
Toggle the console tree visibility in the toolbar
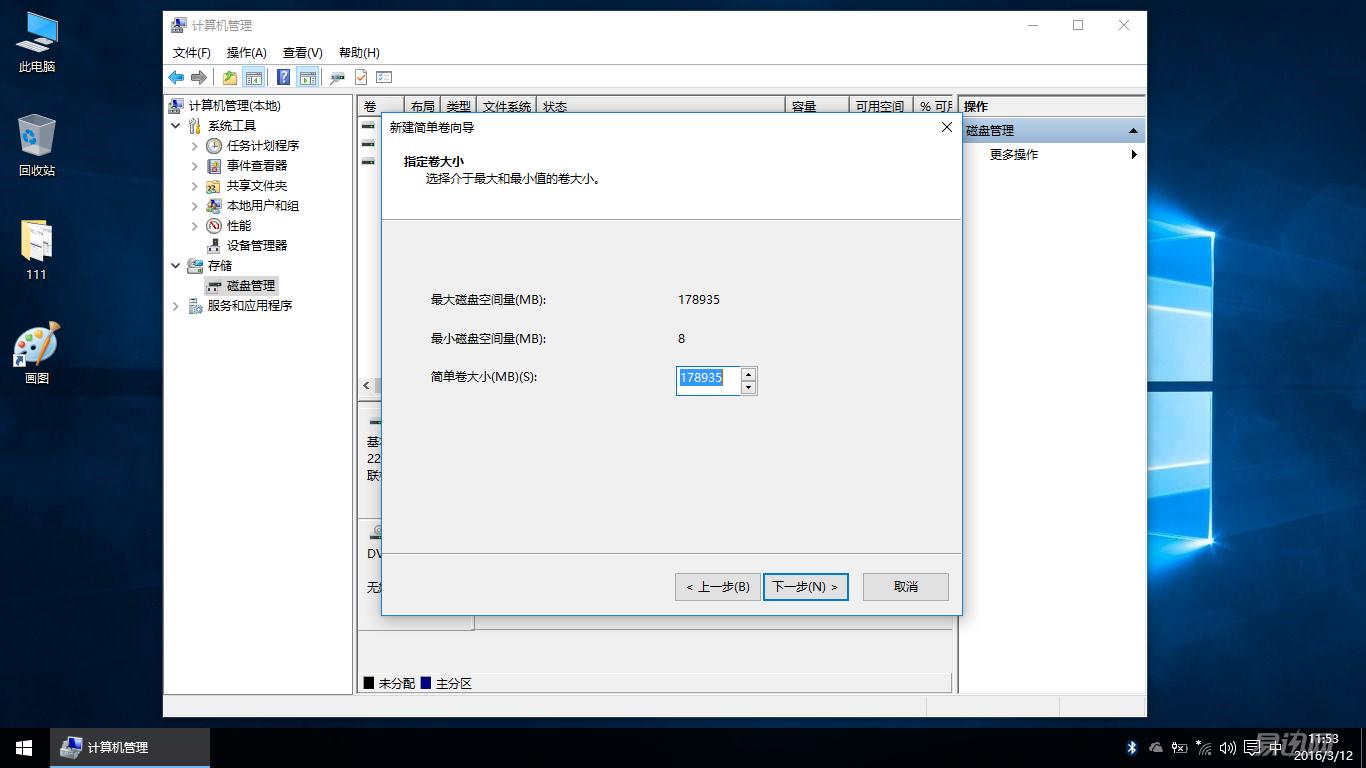click(253, 77)
